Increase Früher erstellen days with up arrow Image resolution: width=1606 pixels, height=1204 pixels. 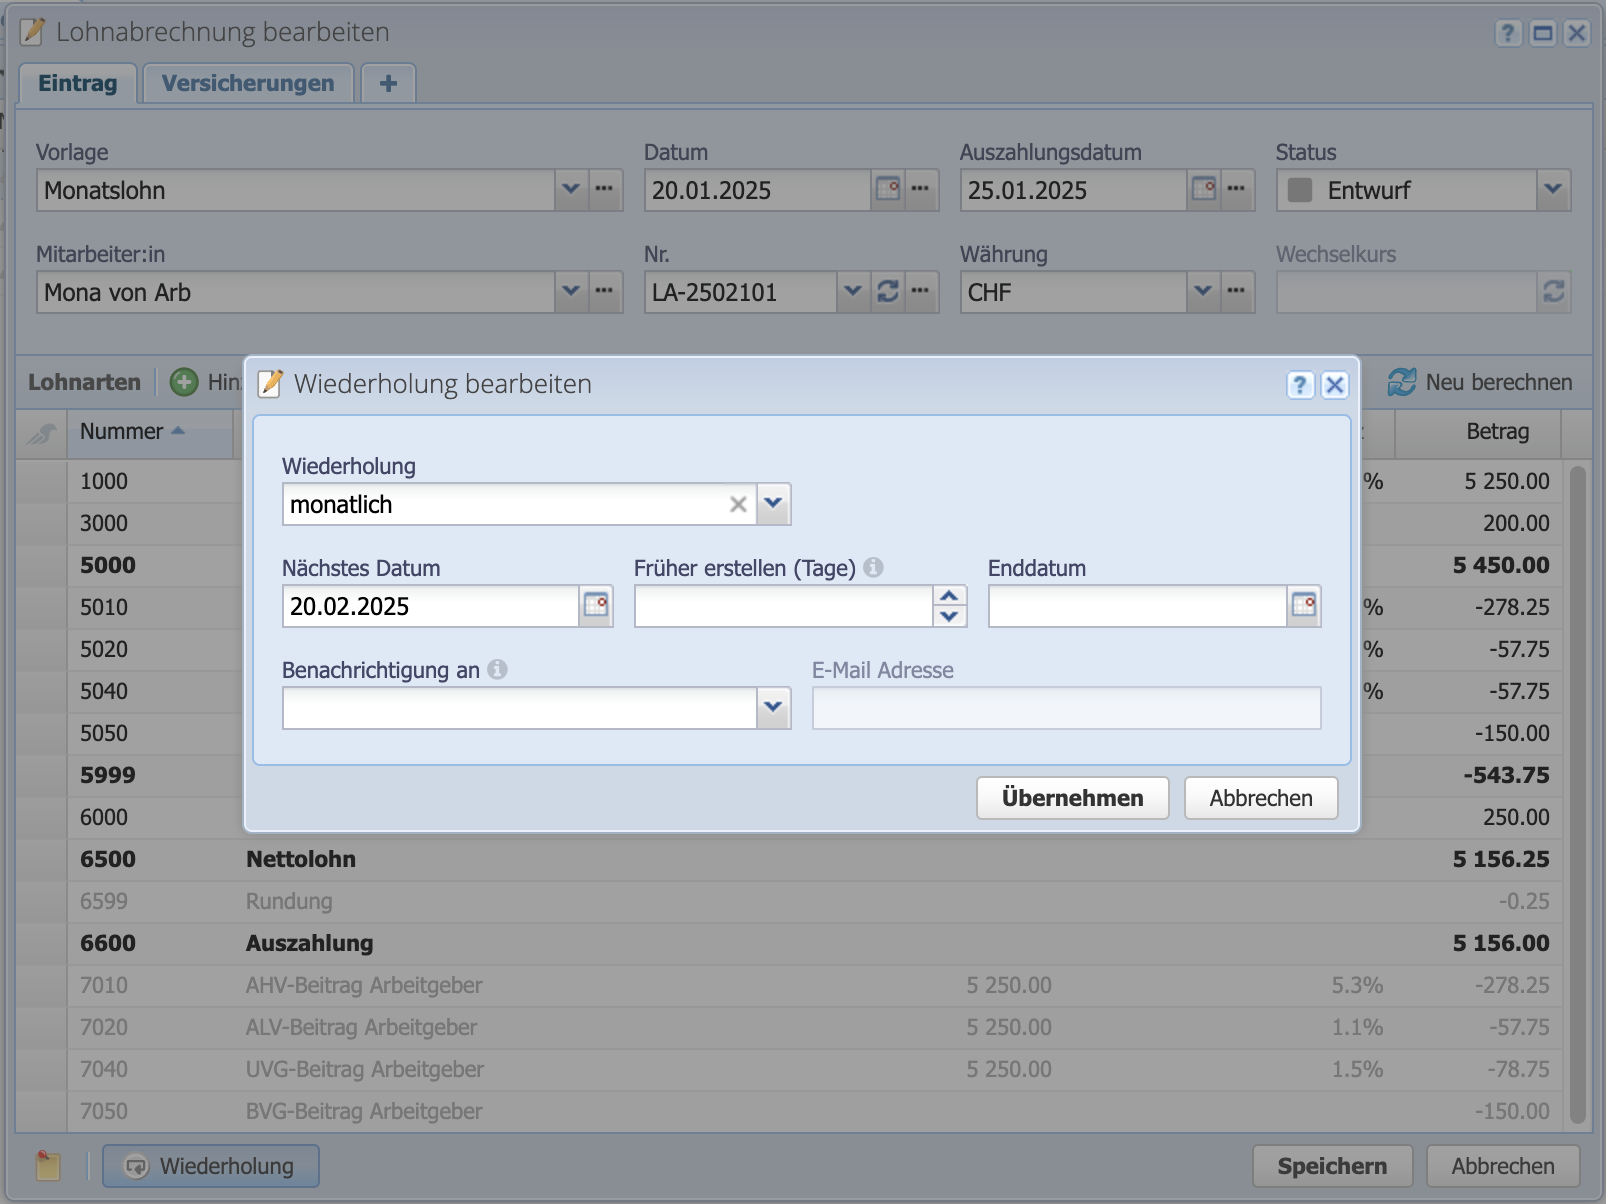949,596
